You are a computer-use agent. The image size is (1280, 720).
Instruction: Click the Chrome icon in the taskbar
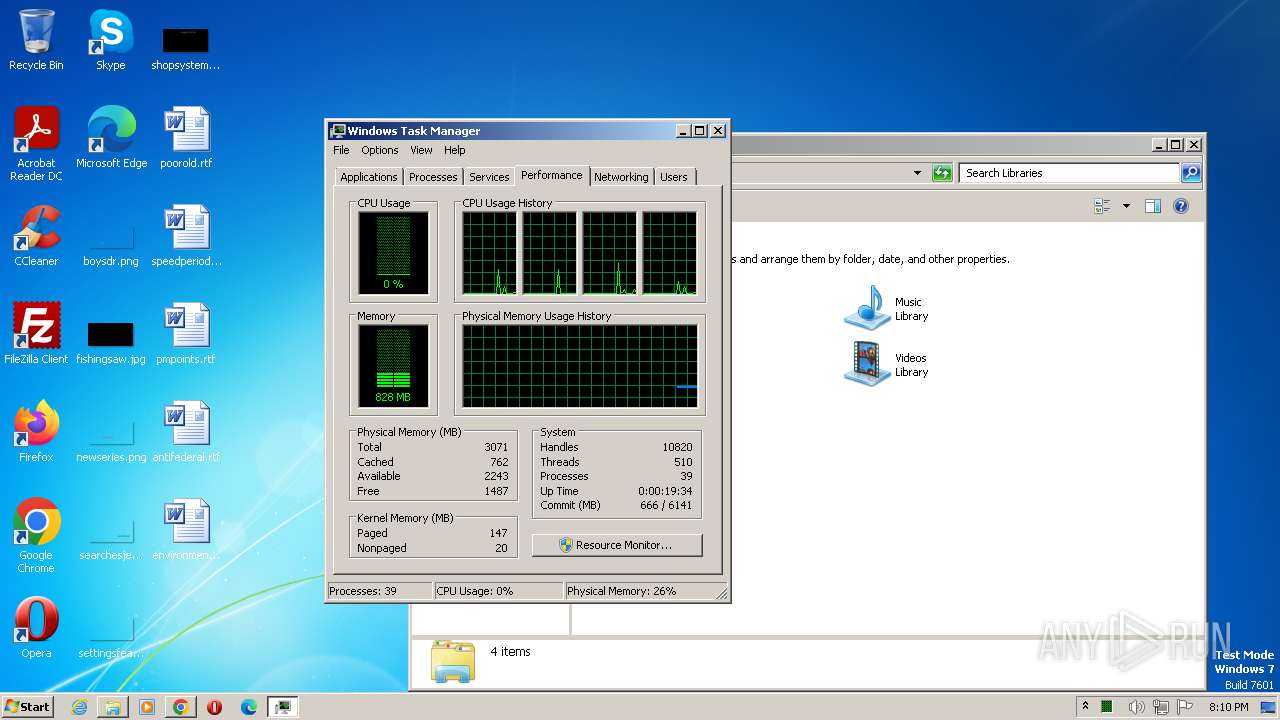(181, 707)
